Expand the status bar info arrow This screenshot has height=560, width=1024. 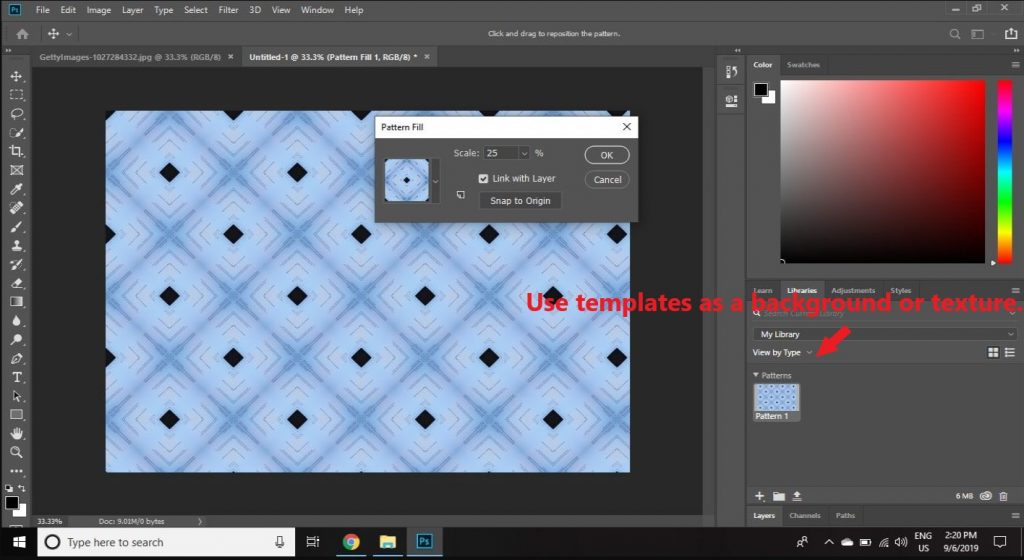point(200,521)
